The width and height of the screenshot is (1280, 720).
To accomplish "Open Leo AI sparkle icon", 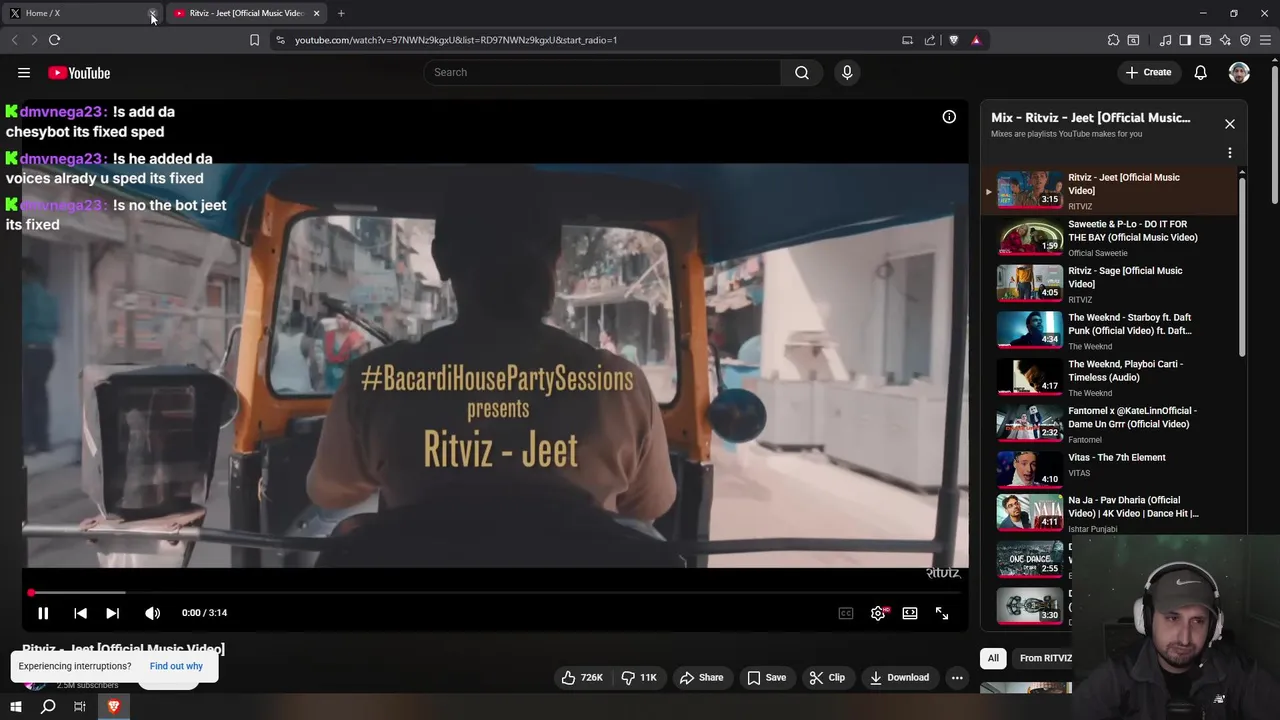I will click(1225, 40).
